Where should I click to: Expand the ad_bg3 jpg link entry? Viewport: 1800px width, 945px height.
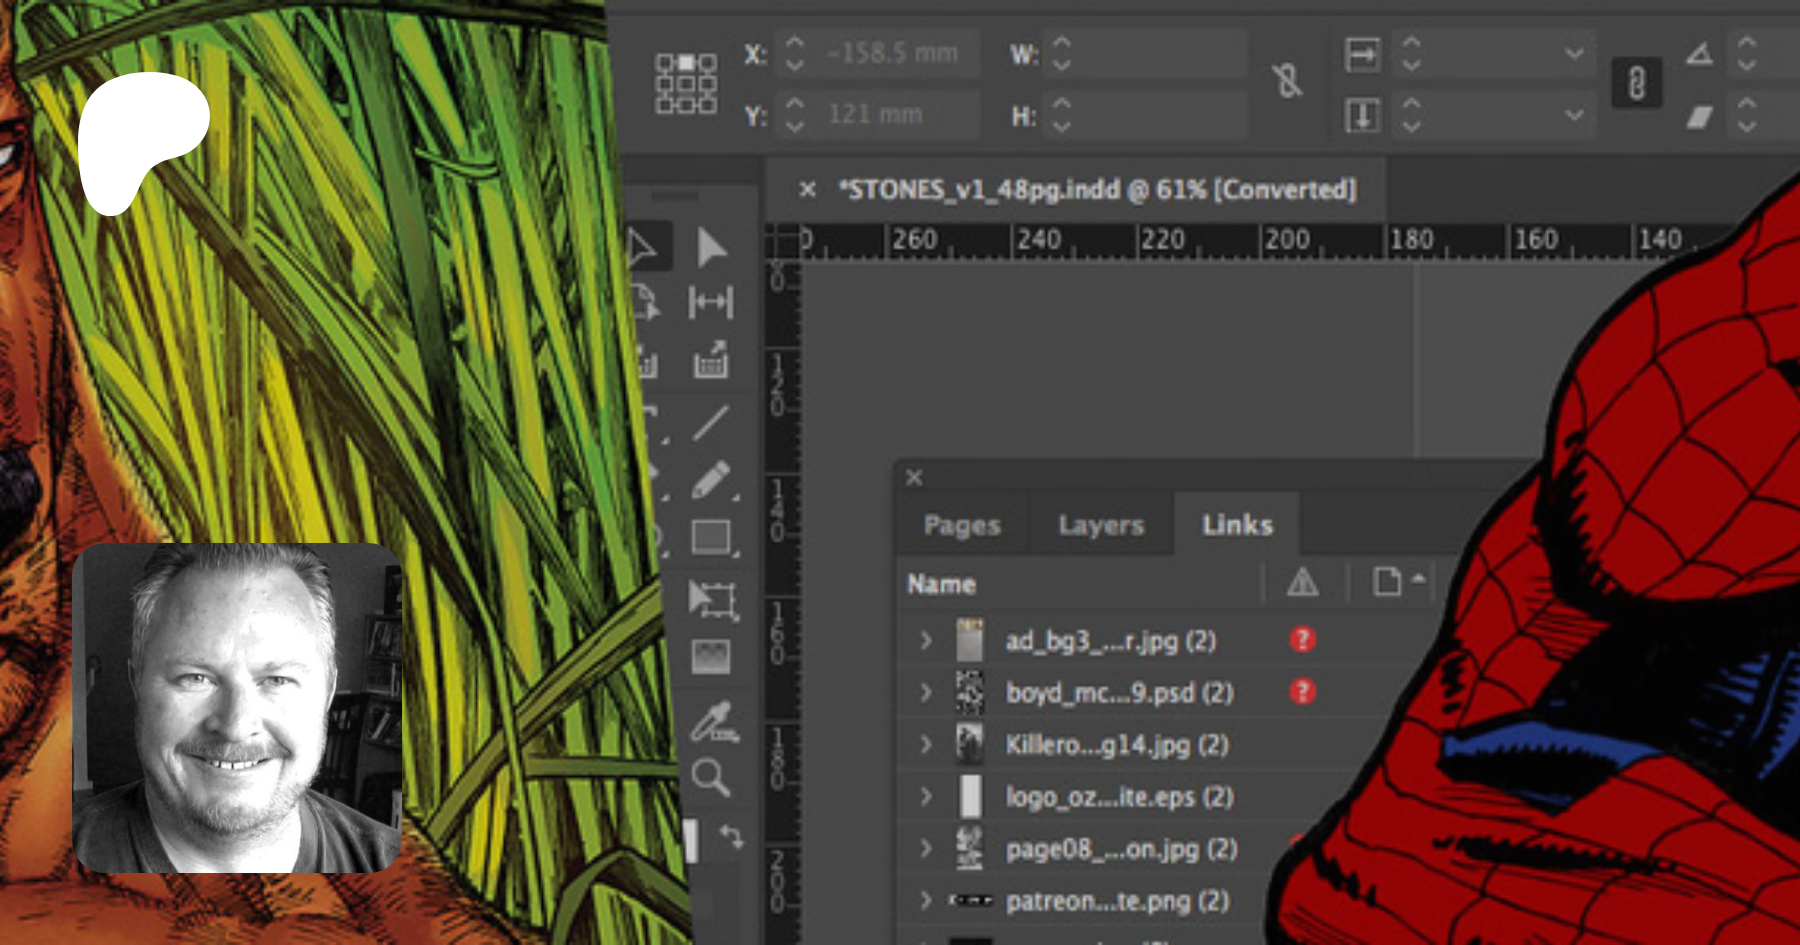(926, 640)
